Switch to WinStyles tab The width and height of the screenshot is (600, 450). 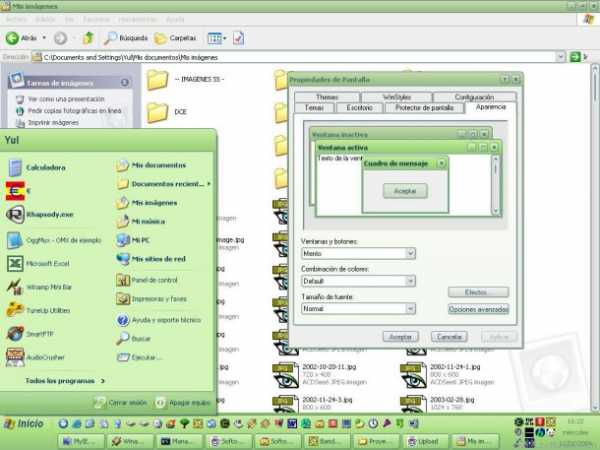pos(397,97)
